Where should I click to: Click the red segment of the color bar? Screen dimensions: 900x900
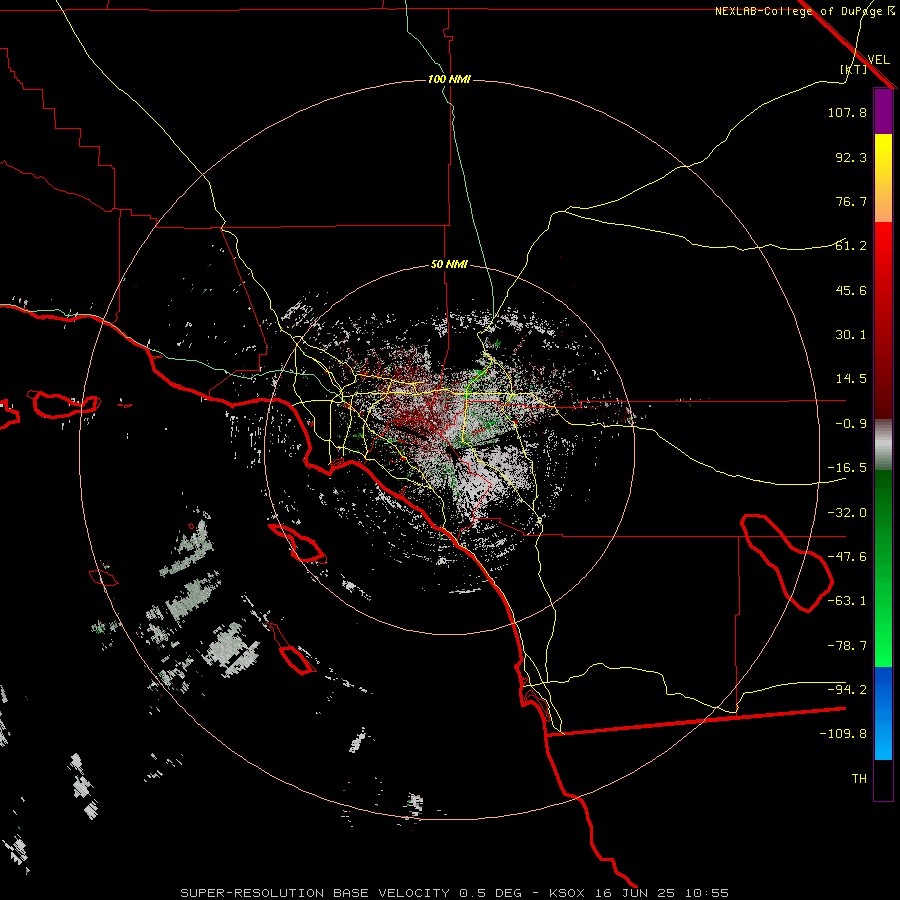coord(883,320)
